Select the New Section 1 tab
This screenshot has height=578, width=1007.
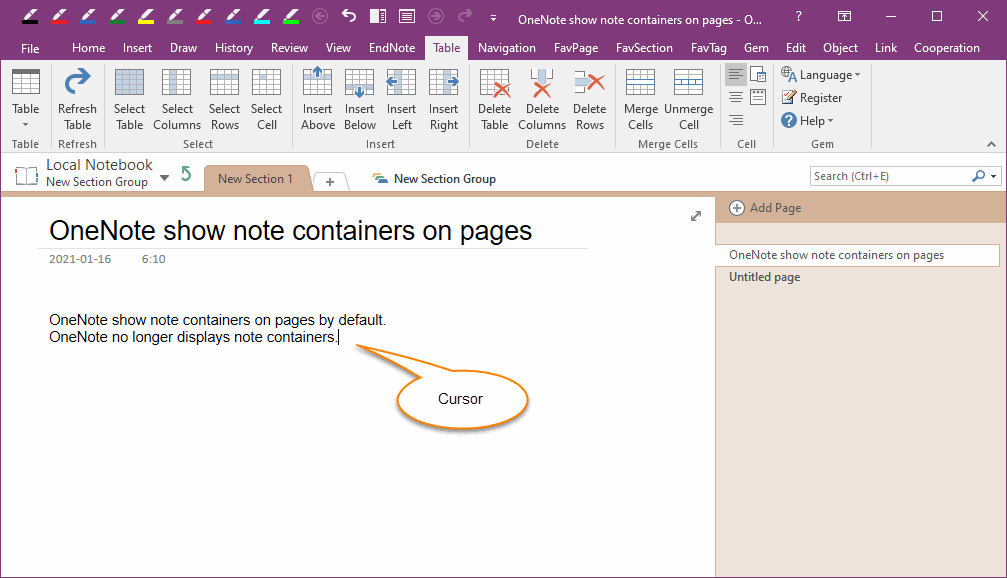click(256, 179)
